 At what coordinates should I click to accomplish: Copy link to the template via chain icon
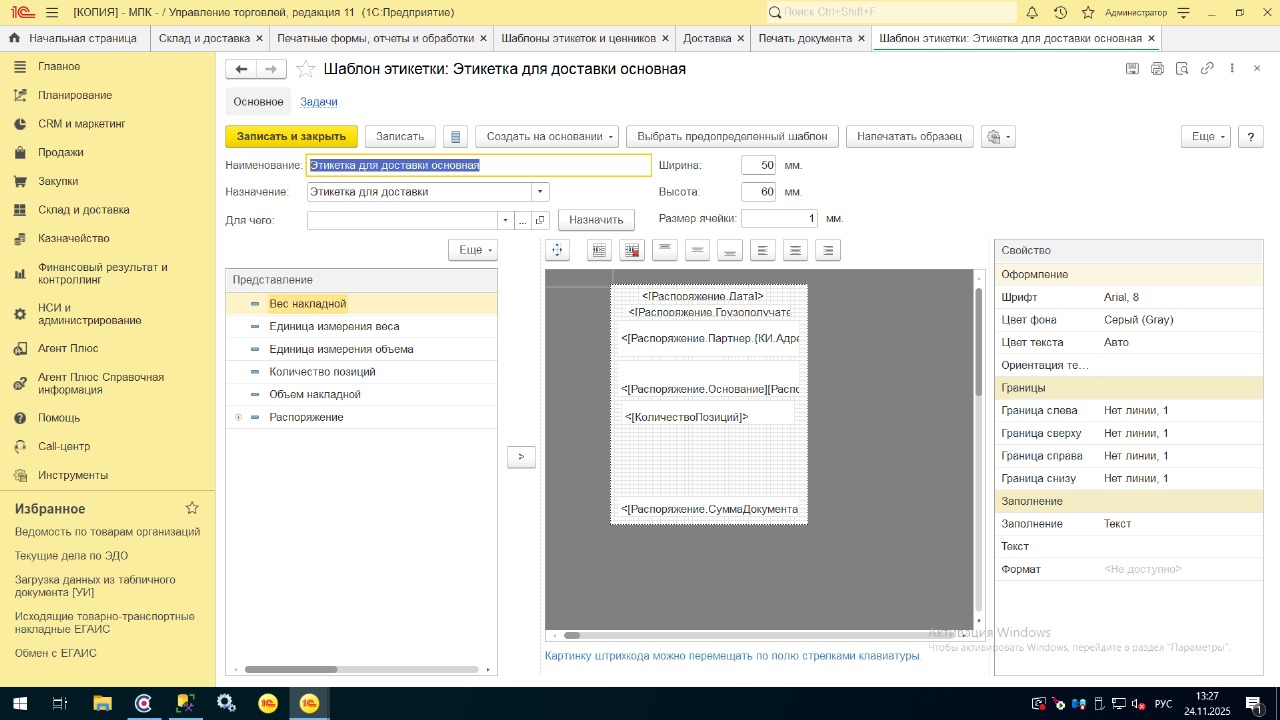click(x=1207, y=69)
